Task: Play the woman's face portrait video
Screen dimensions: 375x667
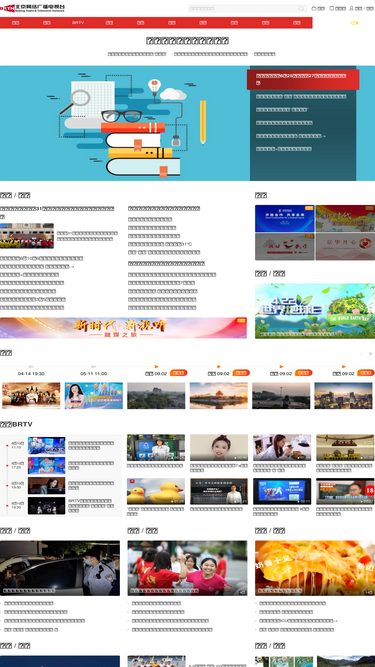Action: point(219,448)
